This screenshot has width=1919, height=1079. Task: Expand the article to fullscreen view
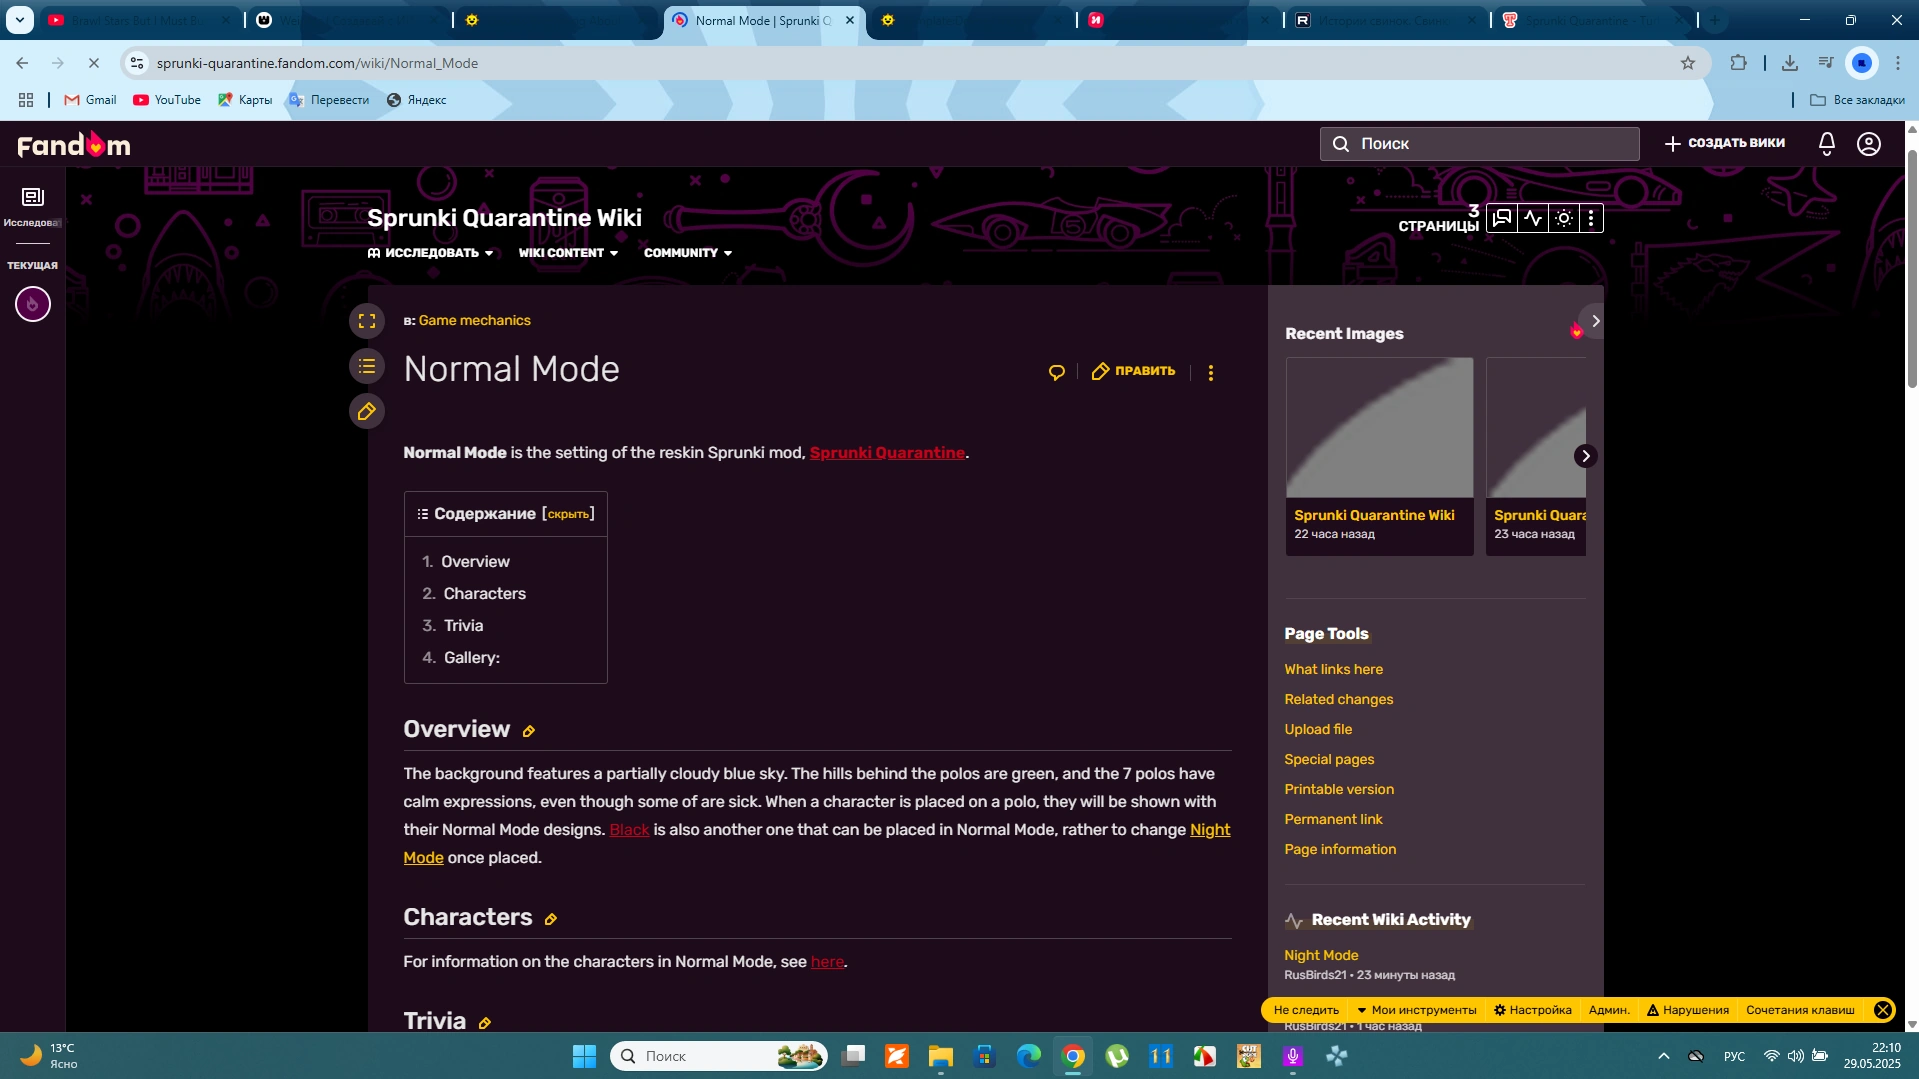(x=366, y=320)
